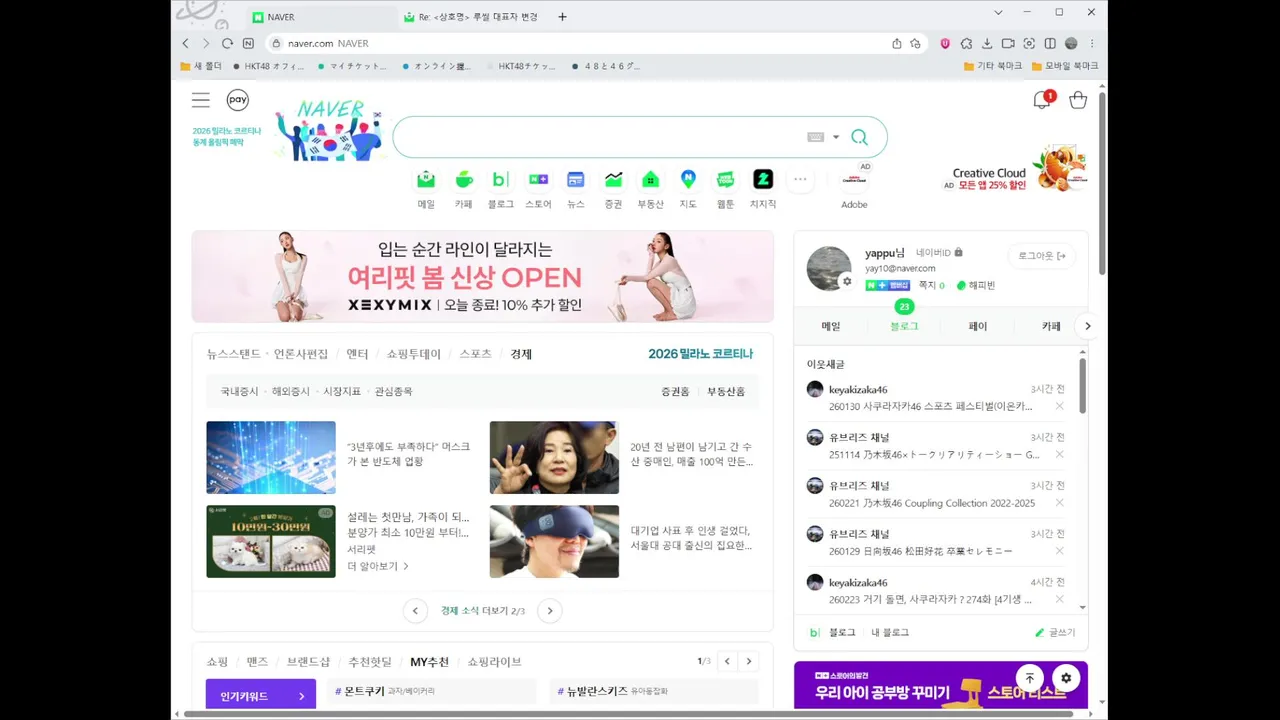Image resolution: width=1280 pixels, height=720 pixels.
Task: Select the 뉴스스탠드 tab
Action: coord(233,354)
